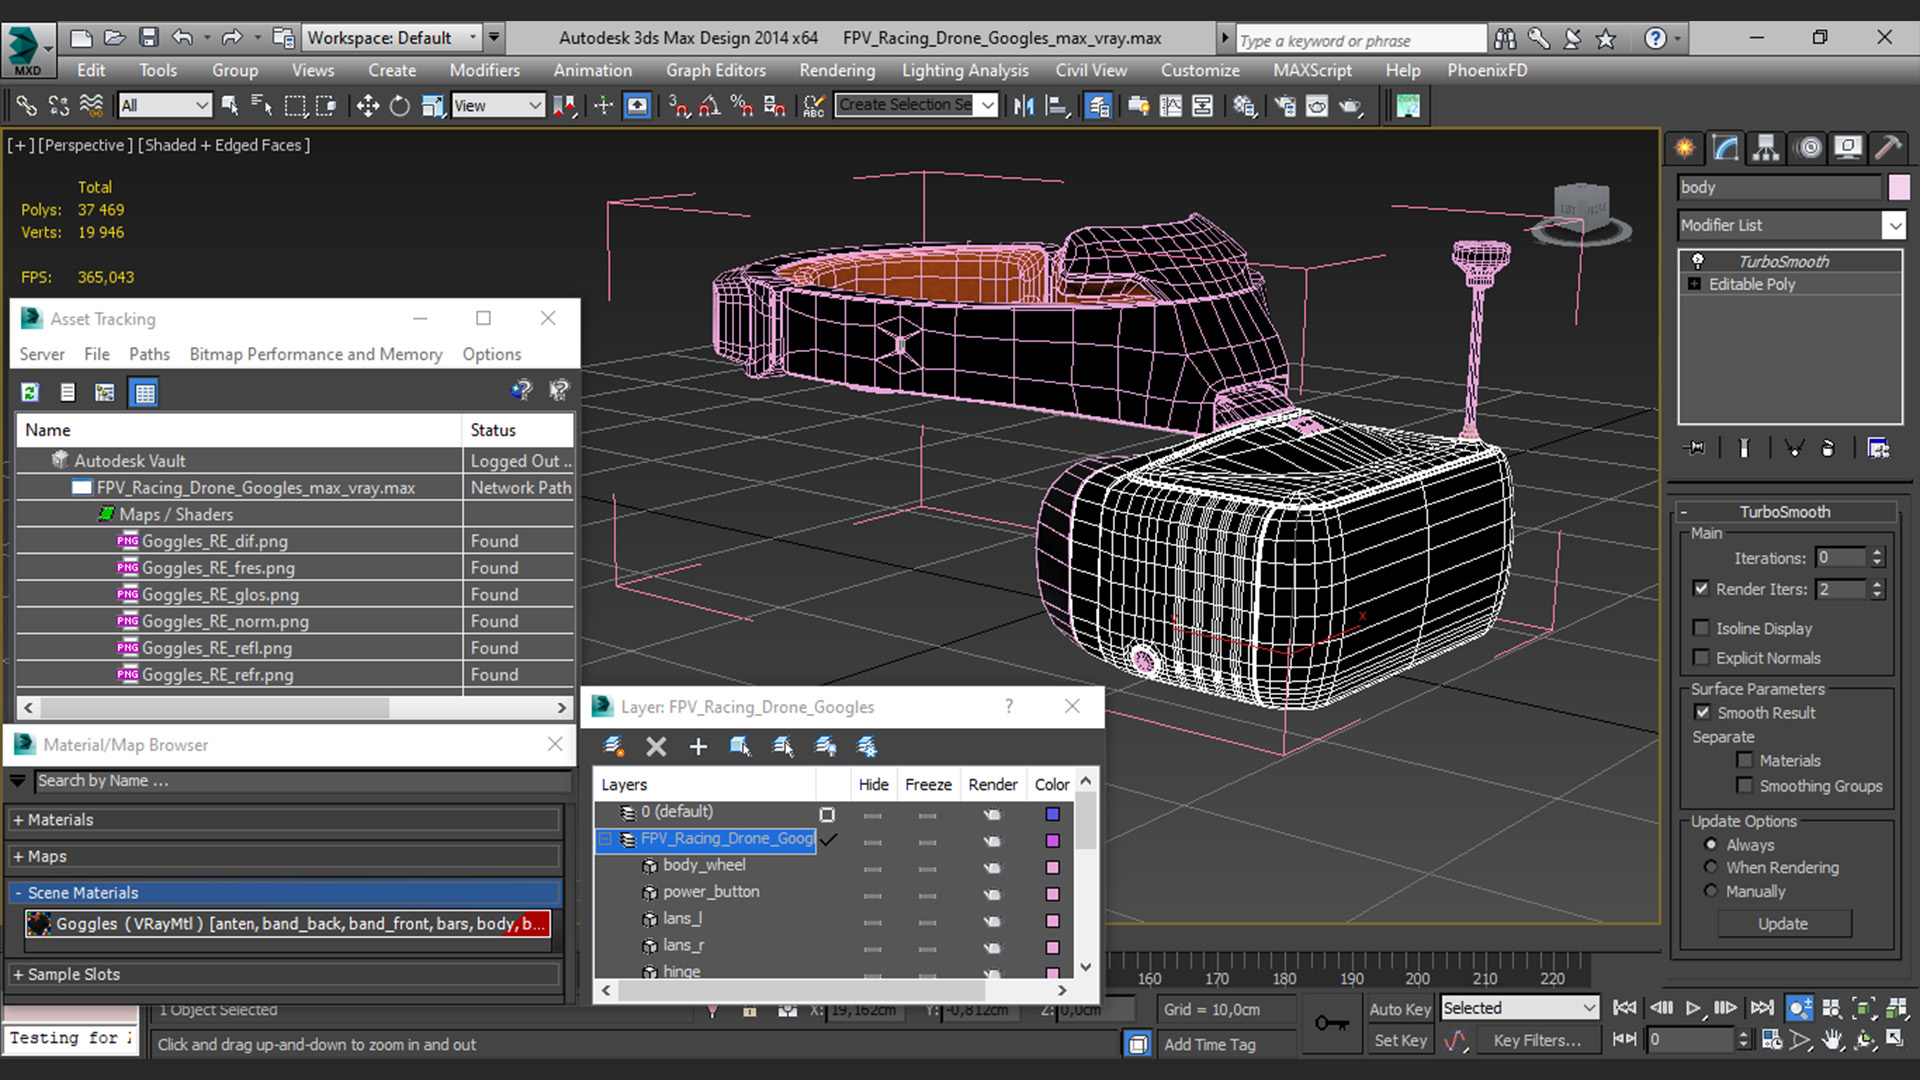Screen dimensions: 1920x1080
Task: Open the Hierarchy panel tab icon
Action: [x=1767, y=148]
